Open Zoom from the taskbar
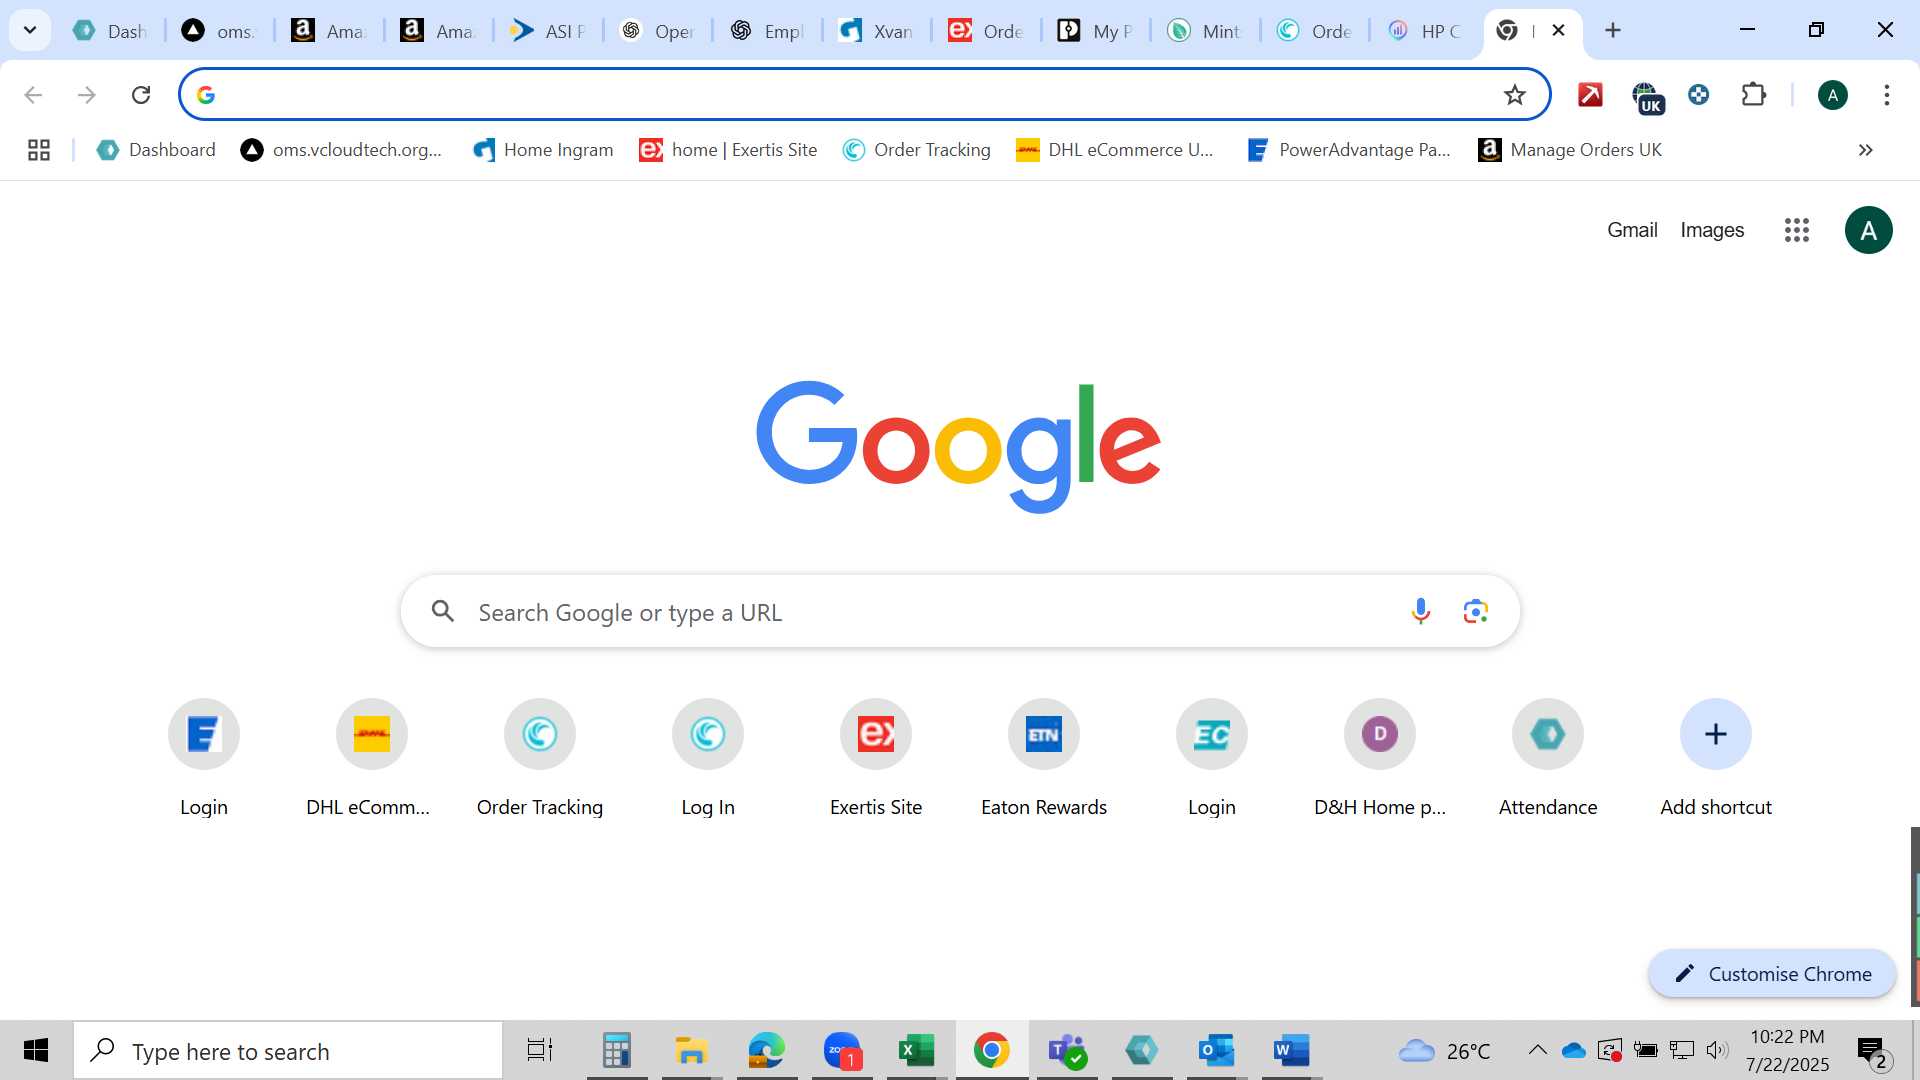The image size is (1920, 1080). [x=842, y=1051]
